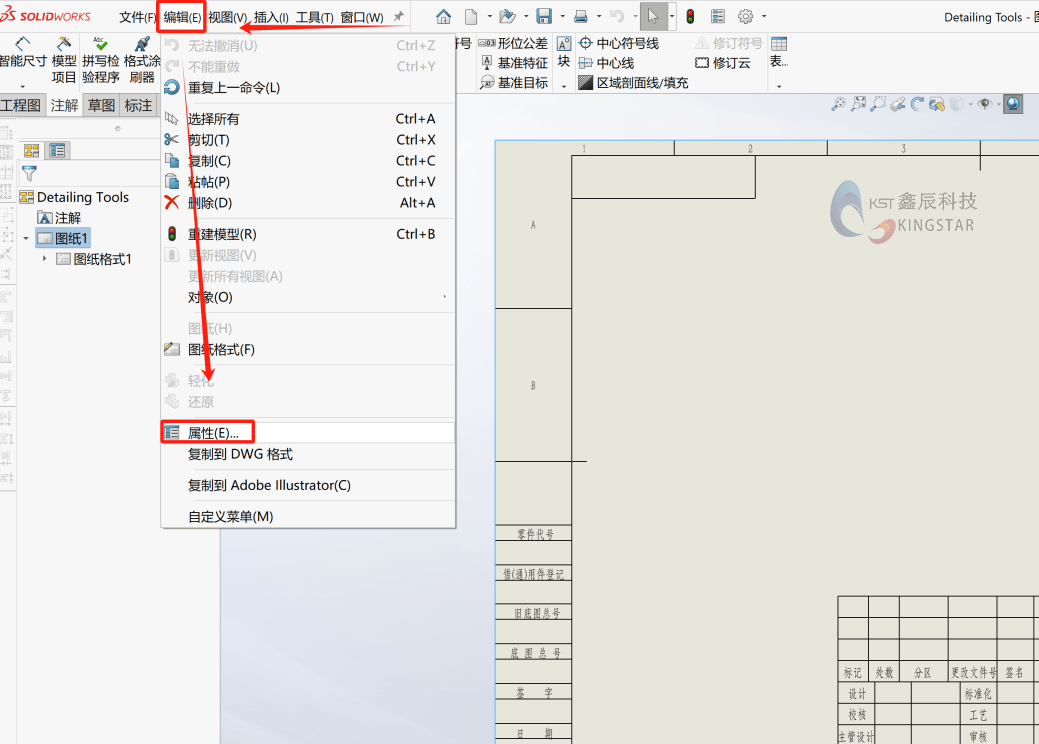Toggle the shaded render sphere icon
Screen dimensions: 1039x744
[1012, 103]
